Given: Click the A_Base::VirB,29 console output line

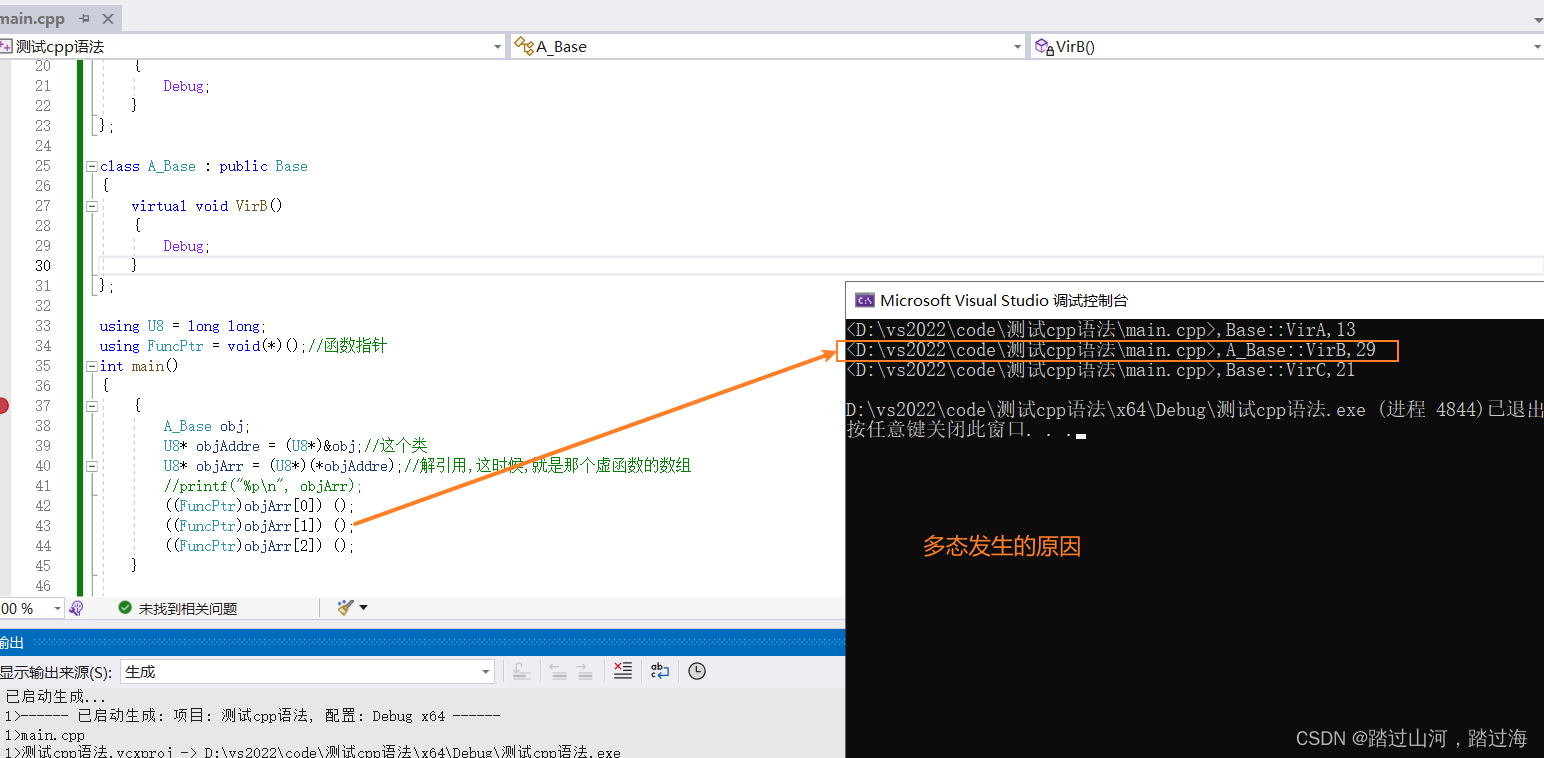Looking at the screenshot, I should pyautogui.click(x=1111, y=350).
